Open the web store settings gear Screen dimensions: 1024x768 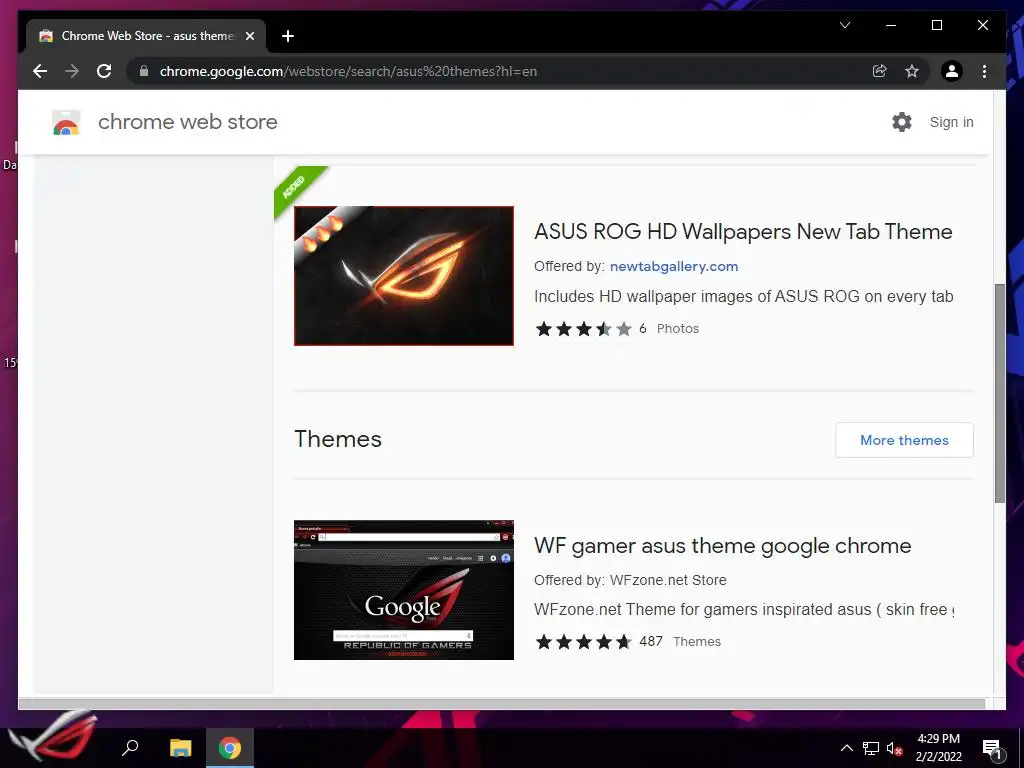click(902, 122)
